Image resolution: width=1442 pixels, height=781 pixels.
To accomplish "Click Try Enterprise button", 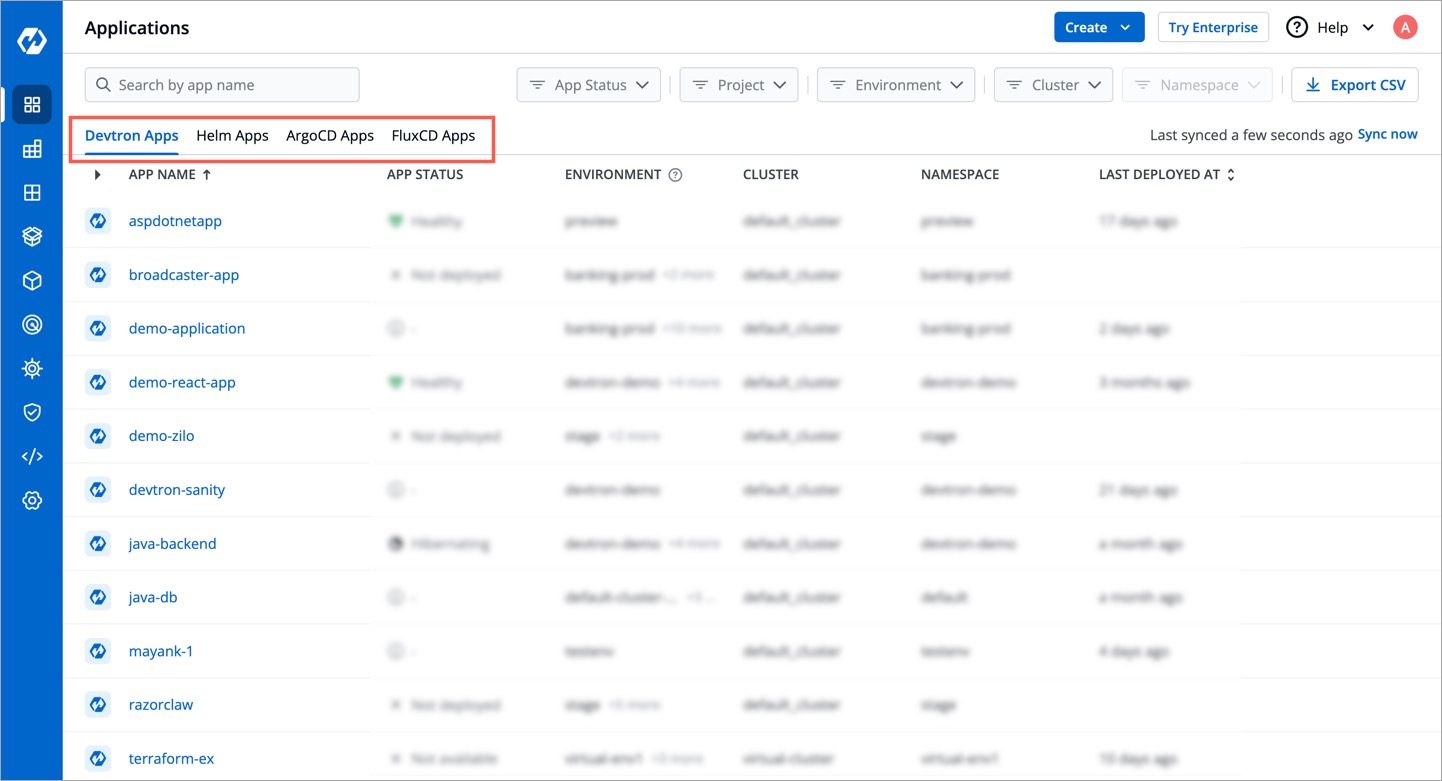I will pos(1213,28).
